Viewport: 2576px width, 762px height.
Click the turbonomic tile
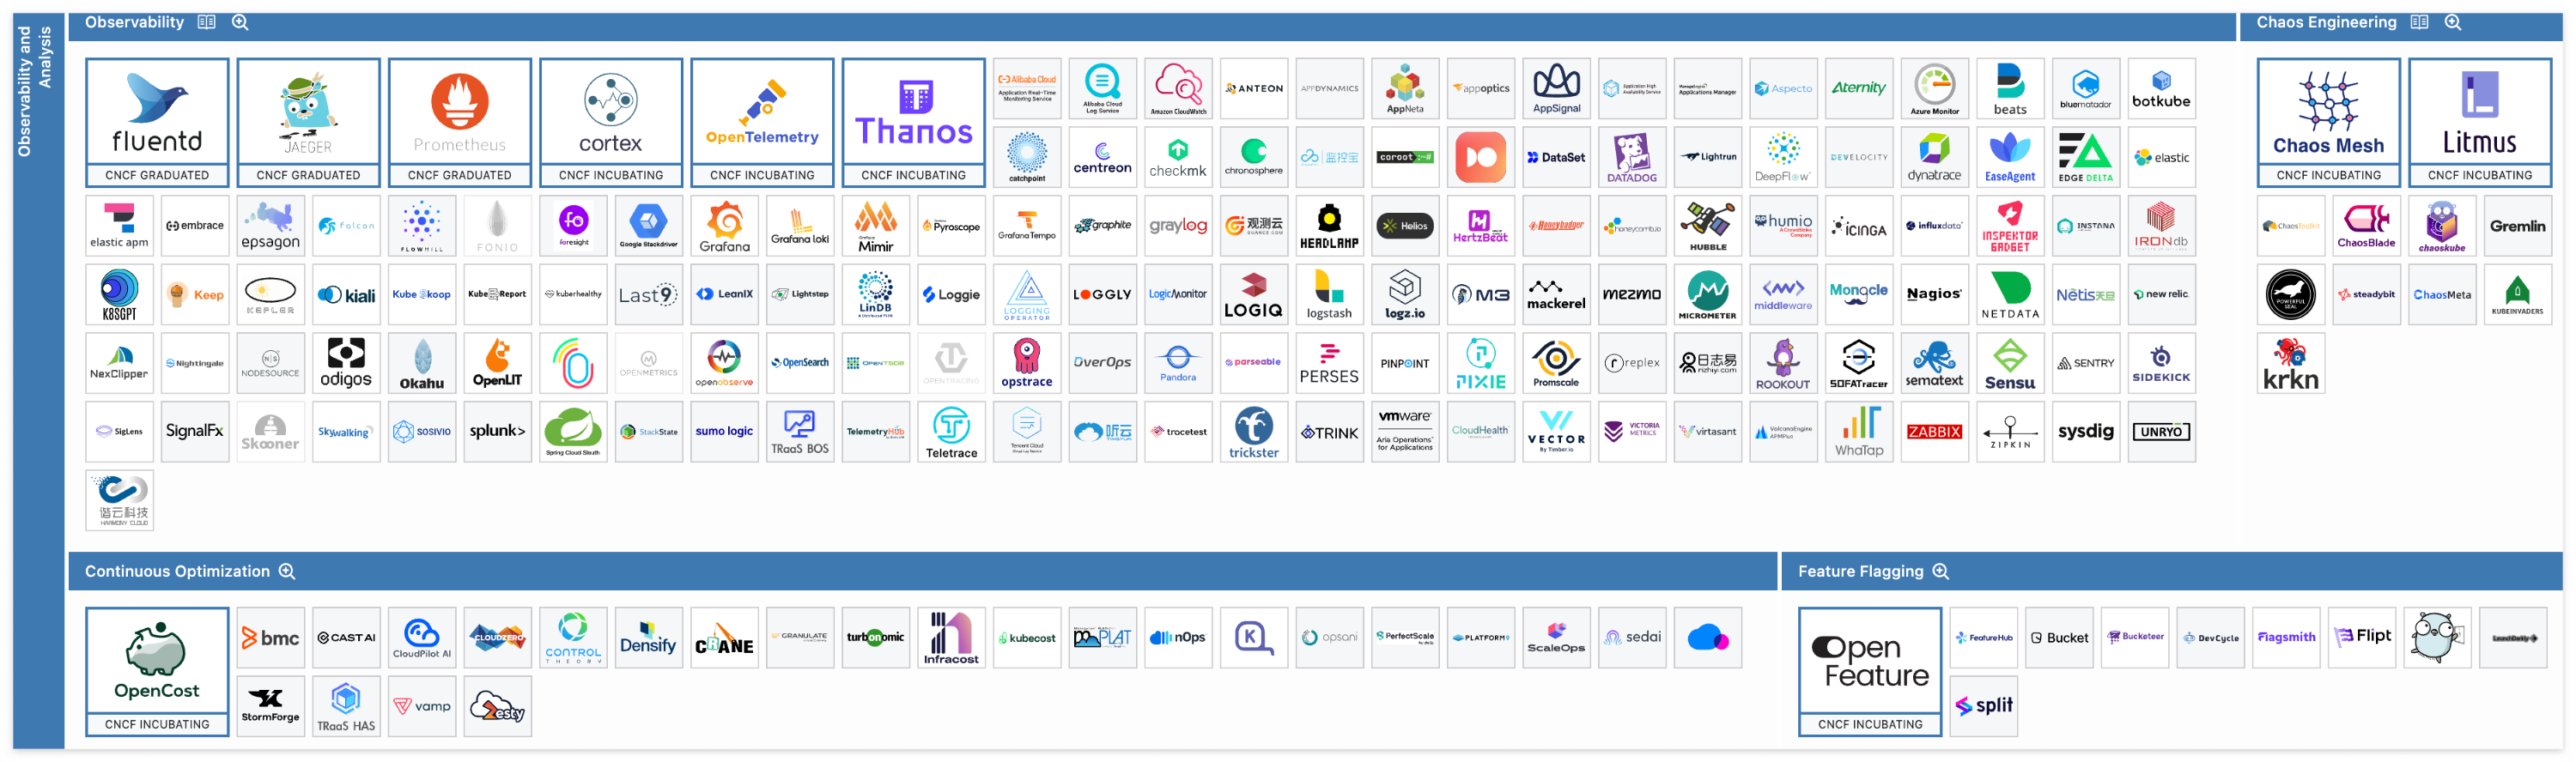(875, 637)
